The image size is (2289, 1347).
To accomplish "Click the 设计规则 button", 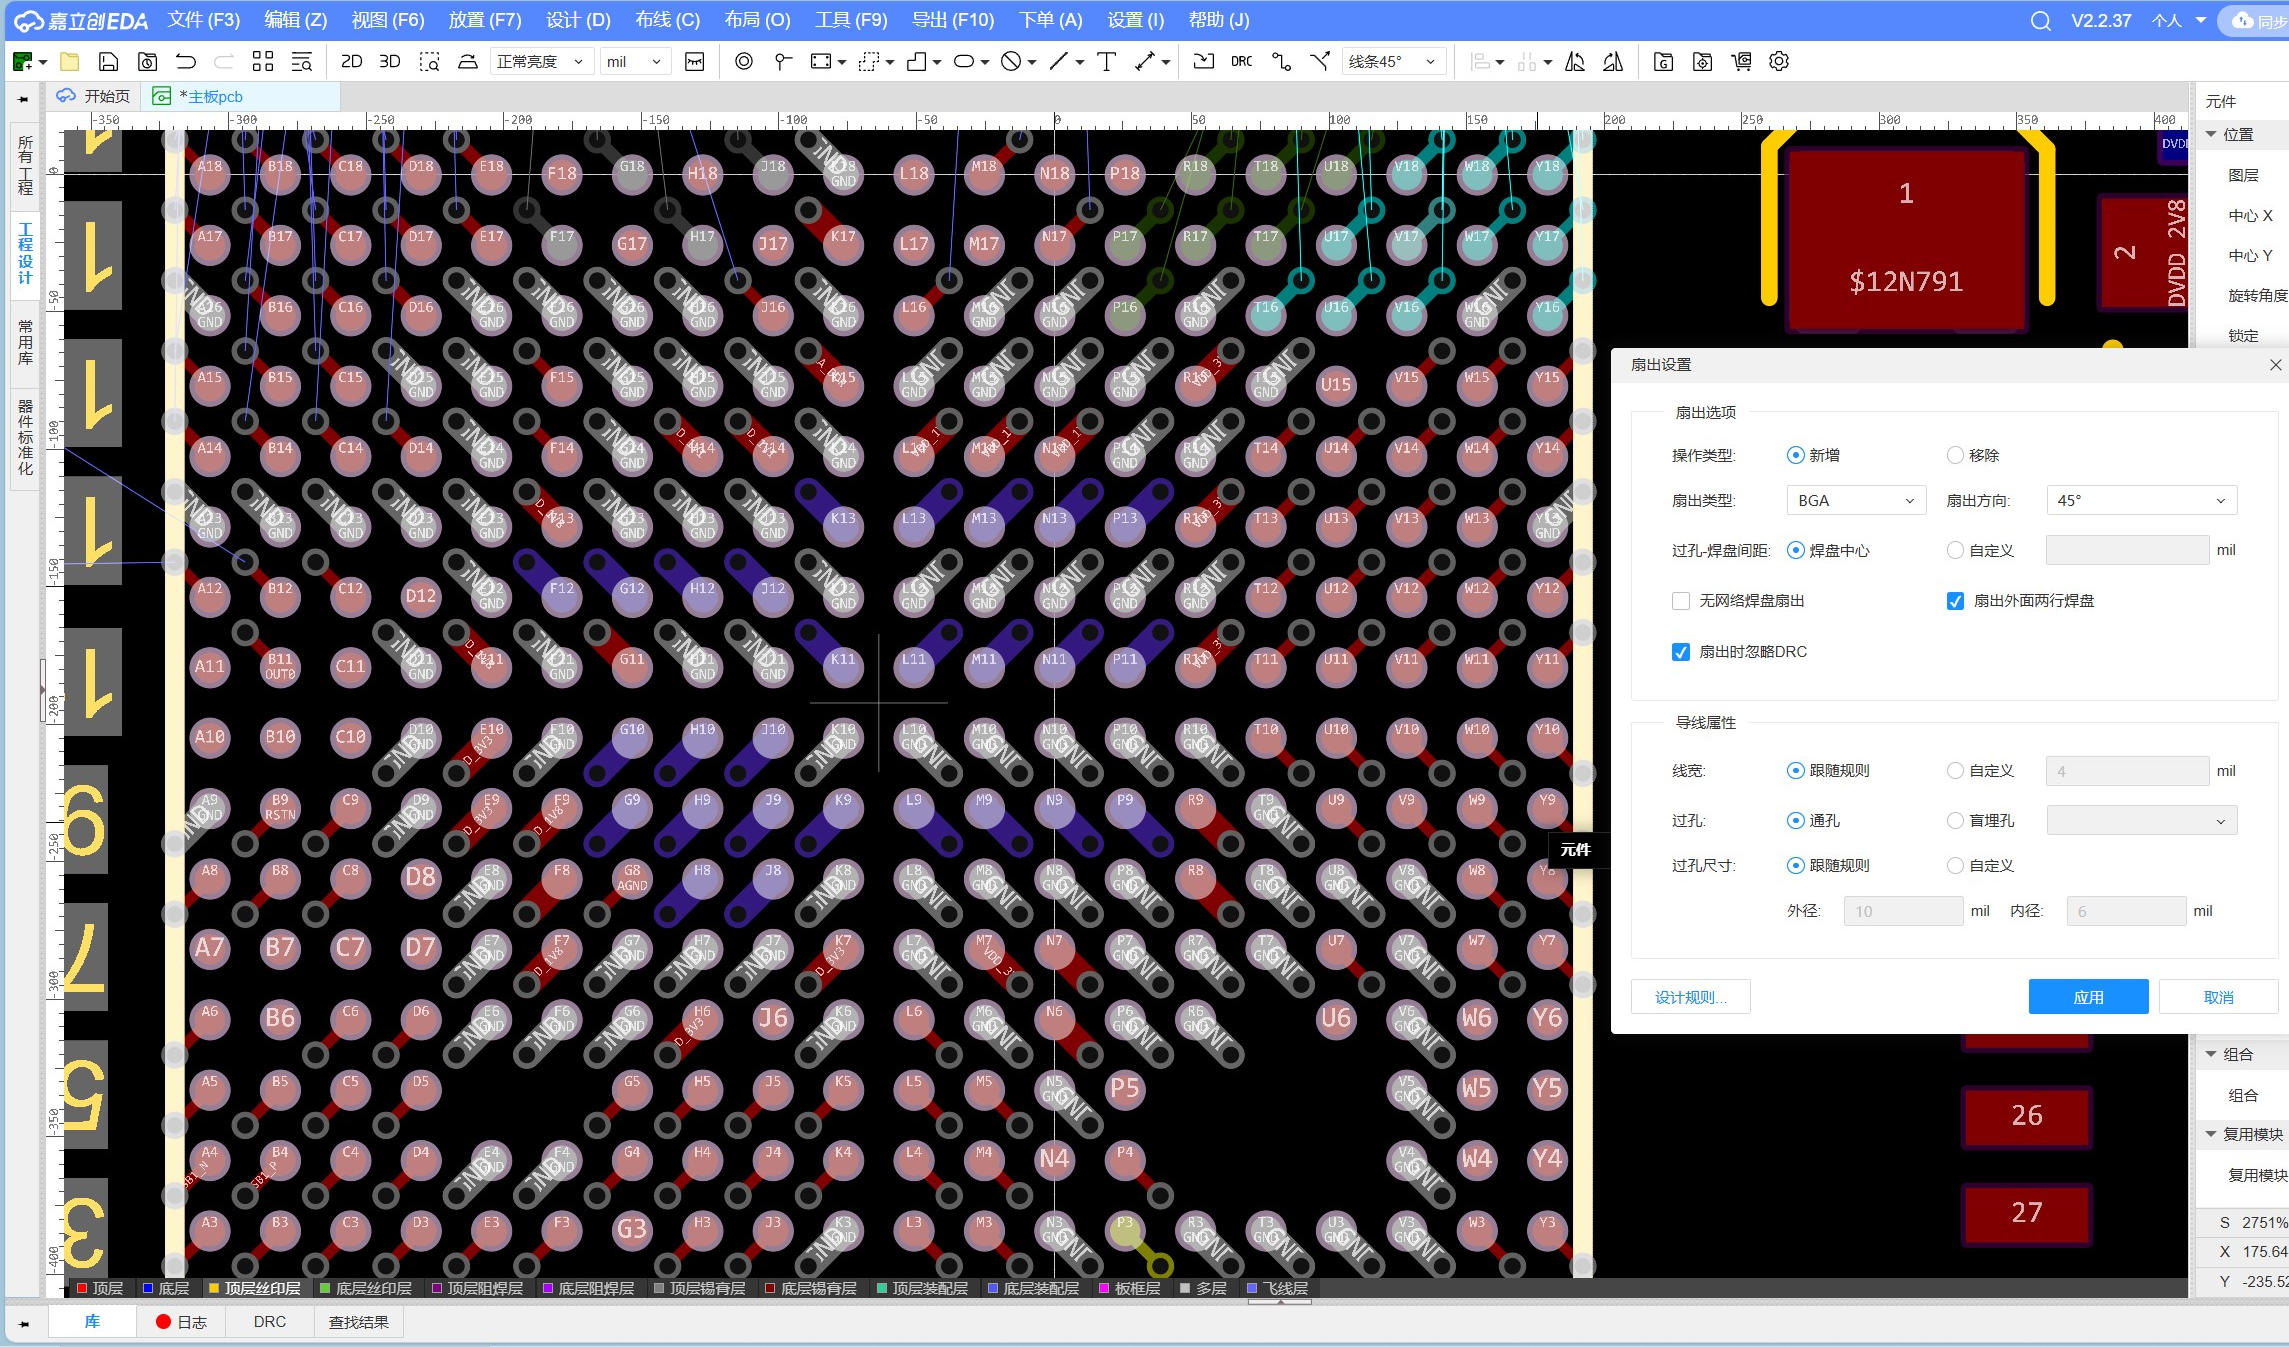I will click(1690, 997).
